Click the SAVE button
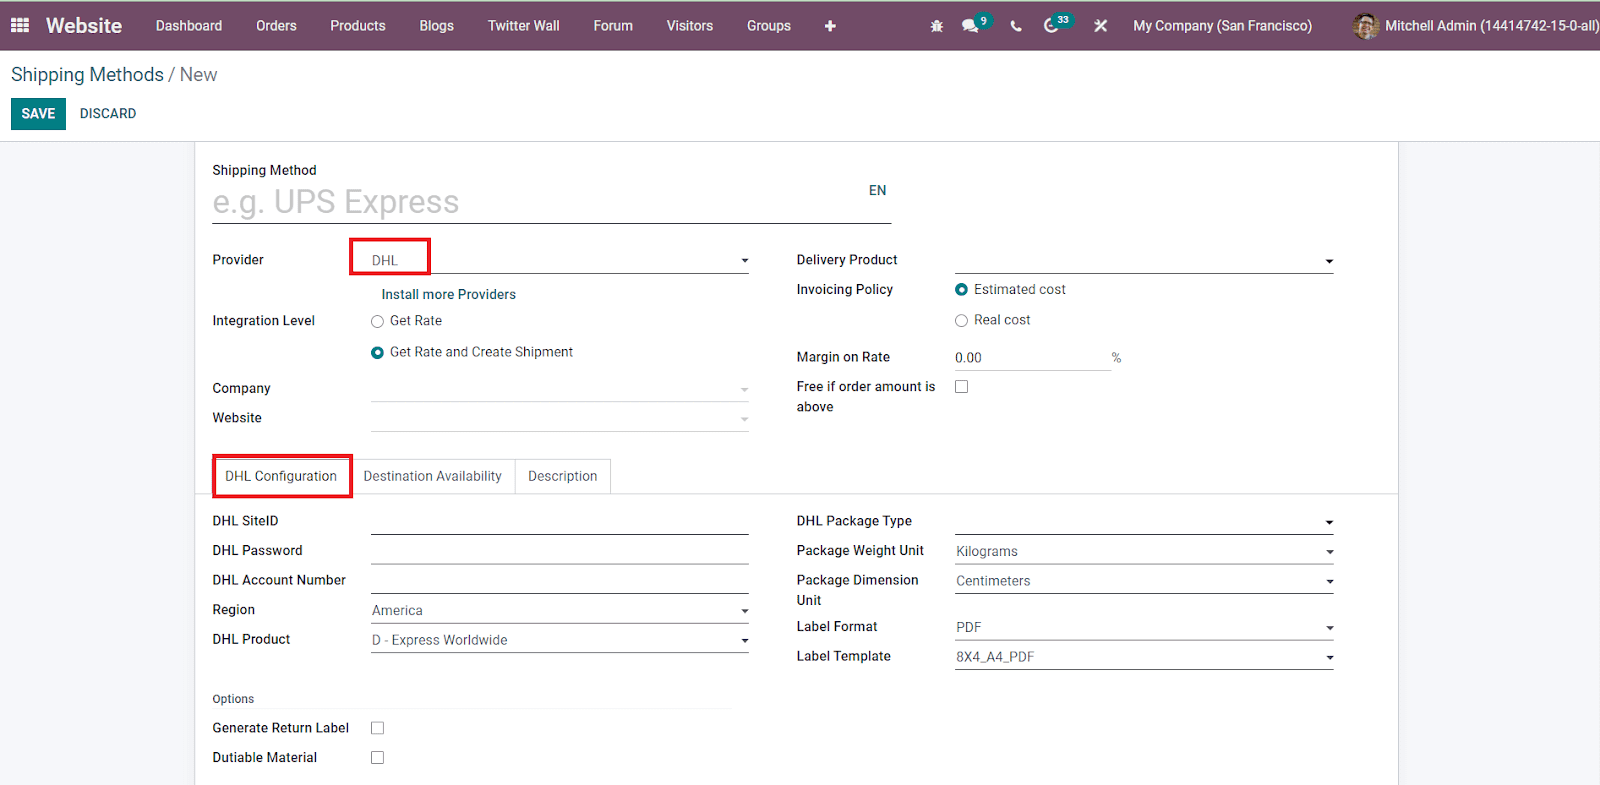1600x785 pixels. 38,114
